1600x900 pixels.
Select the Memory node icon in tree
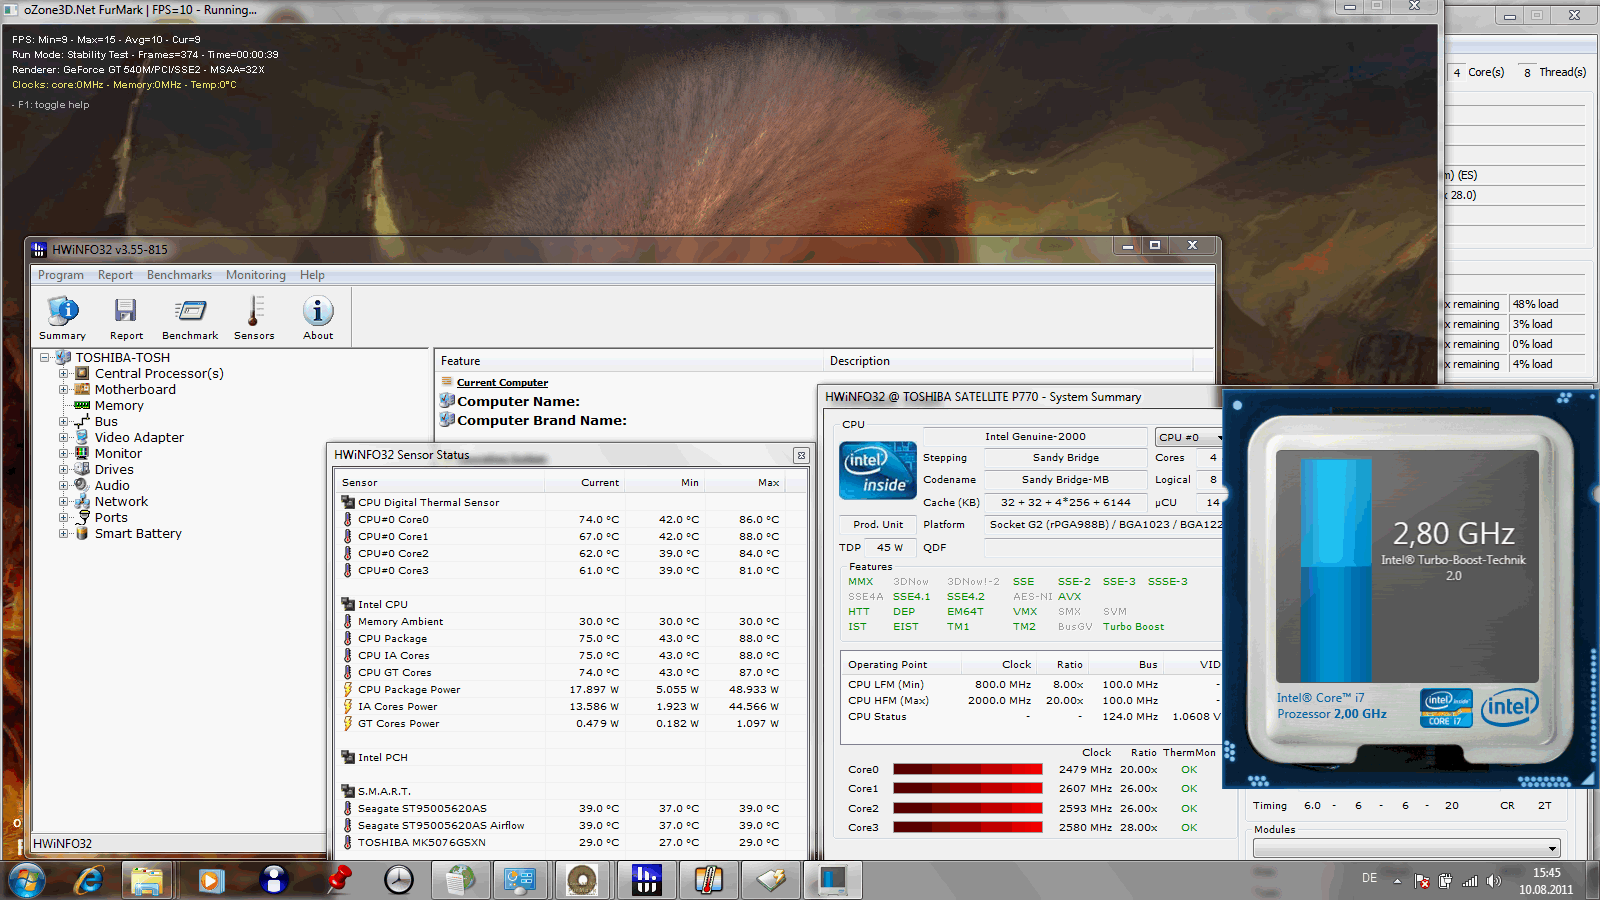pos(82,405)
